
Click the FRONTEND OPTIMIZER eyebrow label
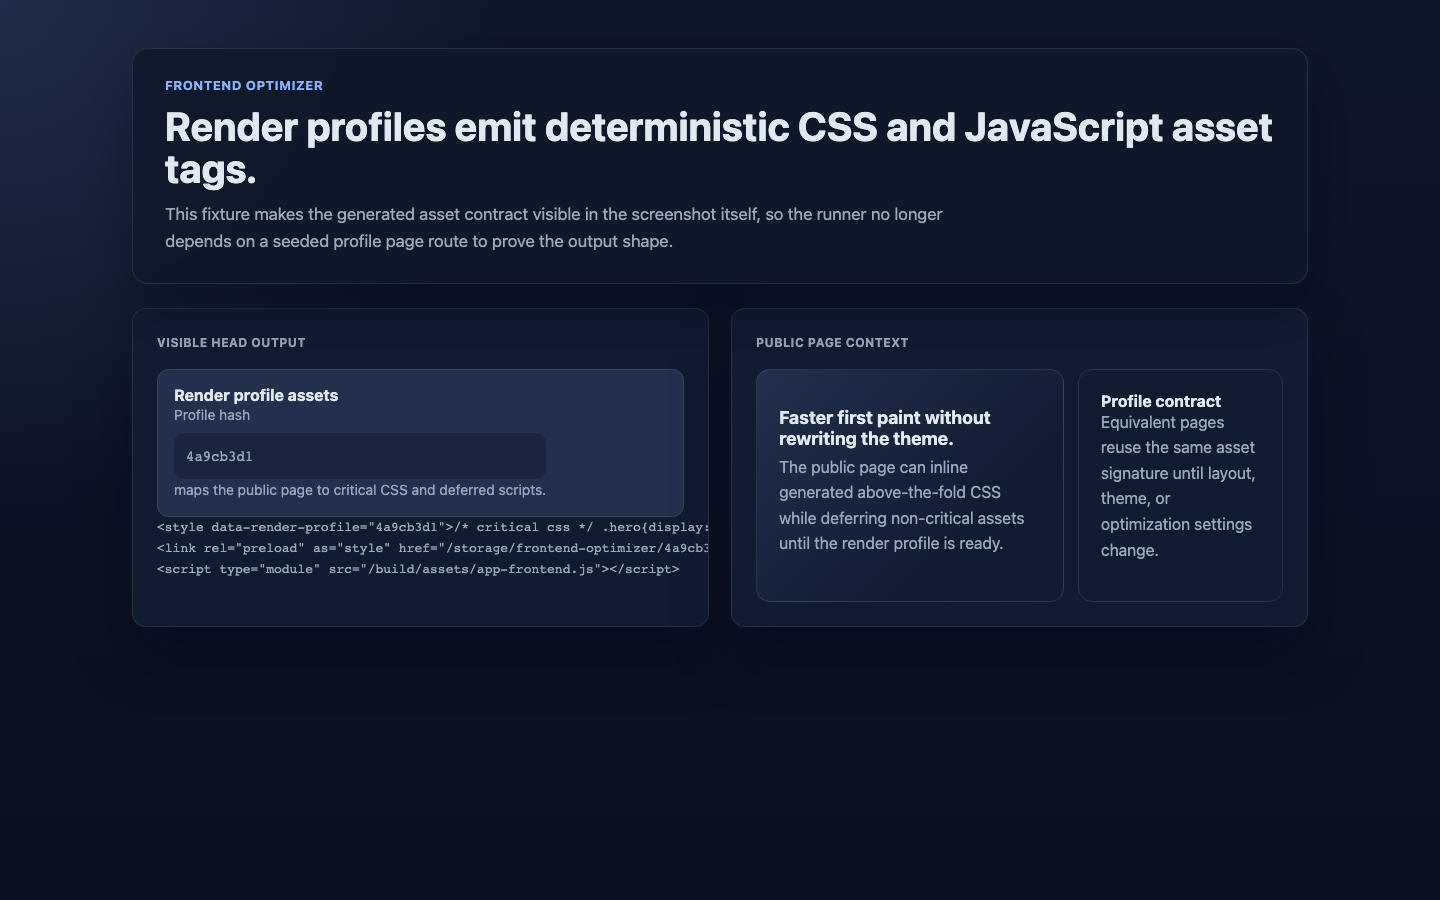coord(244,86)
